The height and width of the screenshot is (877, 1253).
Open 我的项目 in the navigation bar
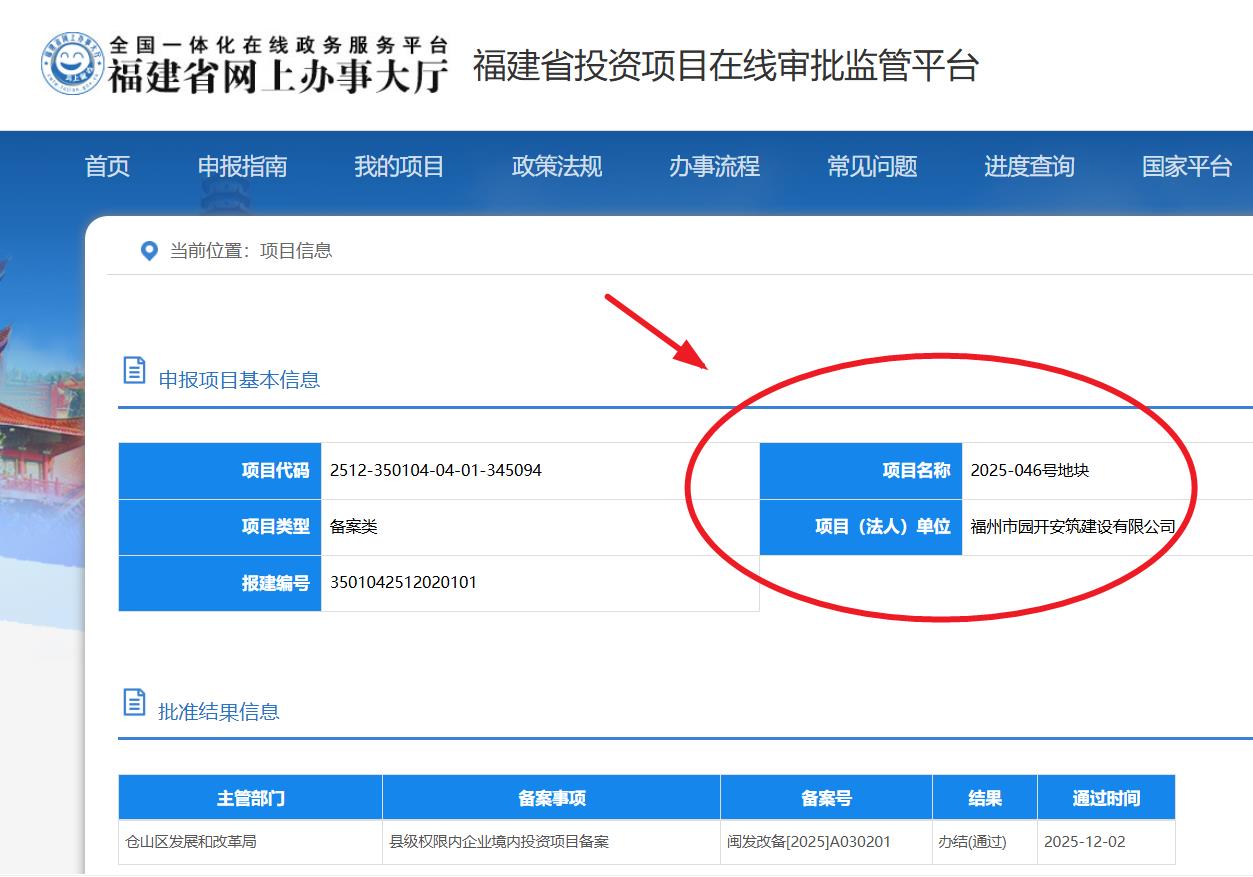tap(399, 167)
